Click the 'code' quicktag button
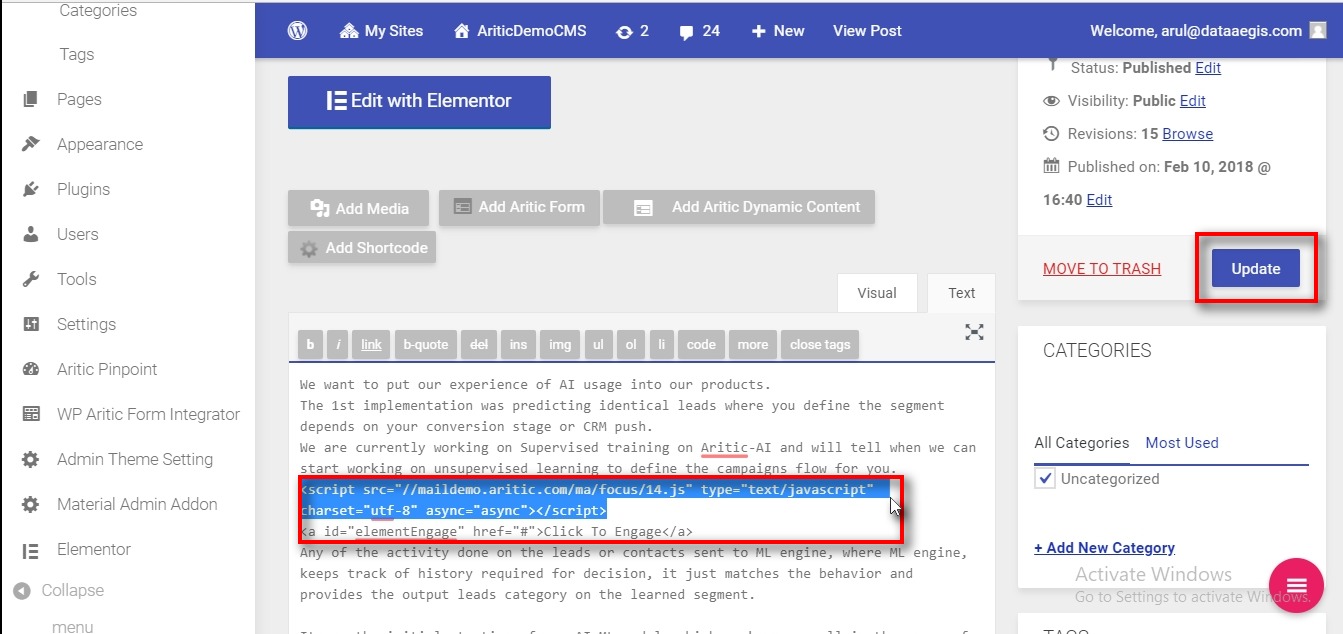 701,344
